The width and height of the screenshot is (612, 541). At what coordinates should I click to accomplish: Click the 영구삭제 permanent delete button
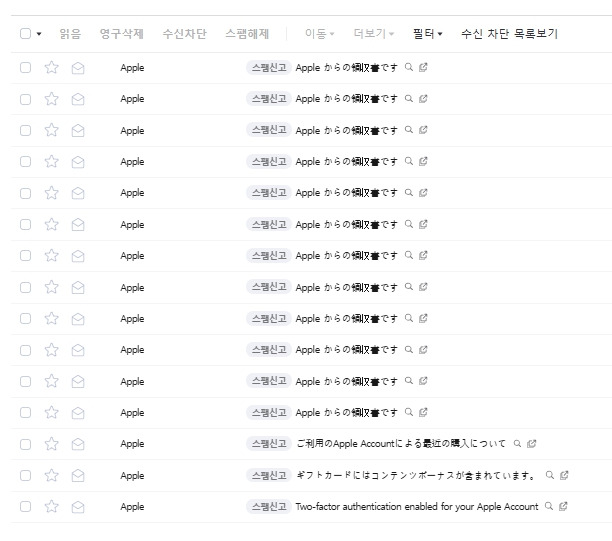click(x=122, y=34)
